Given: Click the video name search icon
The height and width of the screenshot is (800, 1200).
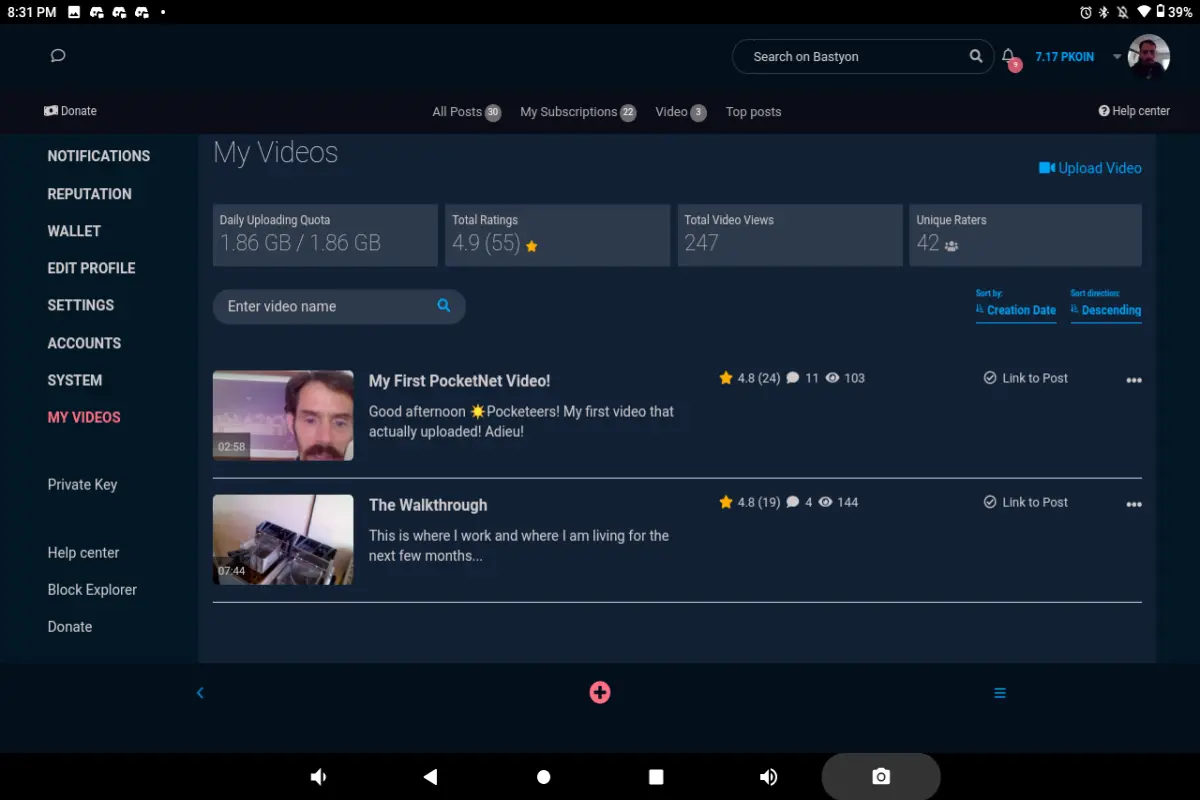Looking at the screenshot, I should pyautogui.click(x=444, y=306).
